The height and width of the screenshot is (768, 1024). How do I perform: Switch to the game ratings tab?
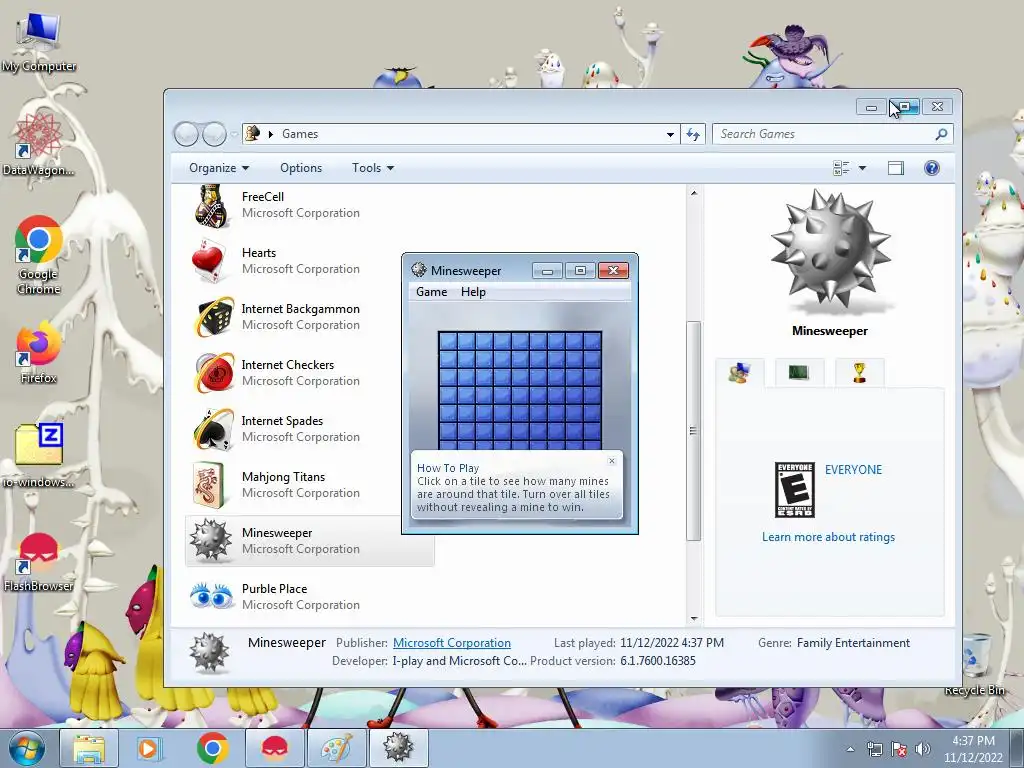[x=739, y=373]
